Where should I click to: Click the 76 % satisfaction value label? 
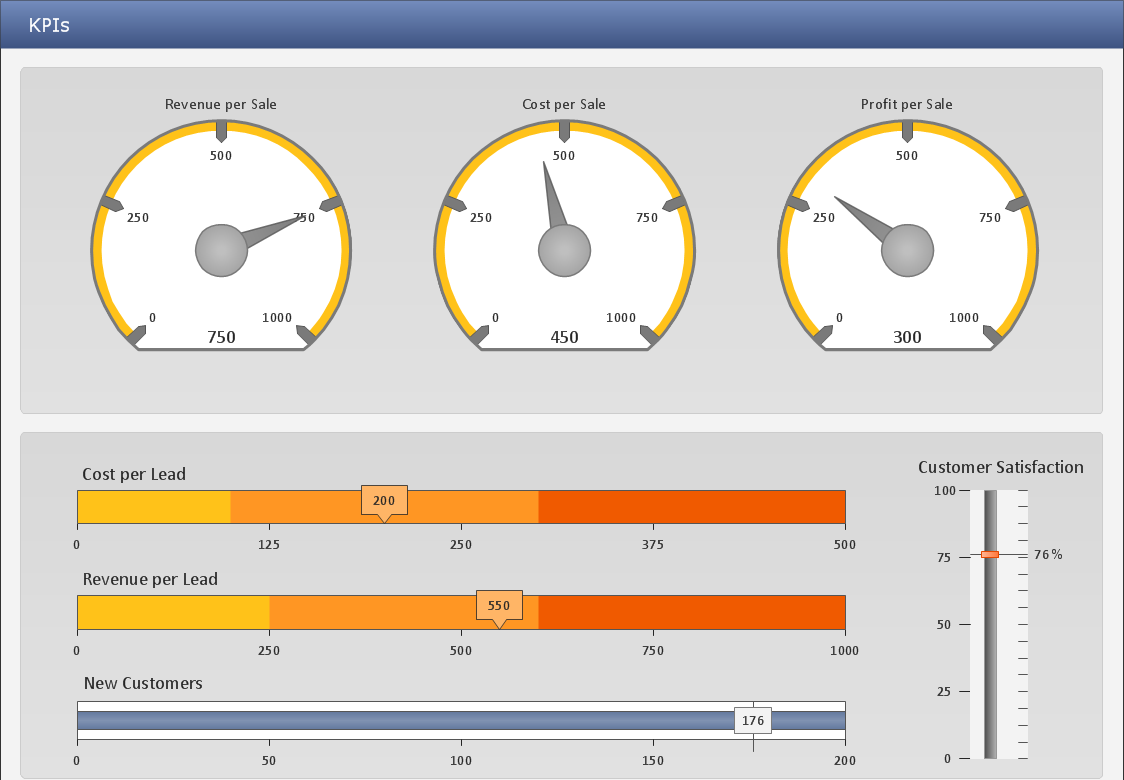tap(1048, 555)
